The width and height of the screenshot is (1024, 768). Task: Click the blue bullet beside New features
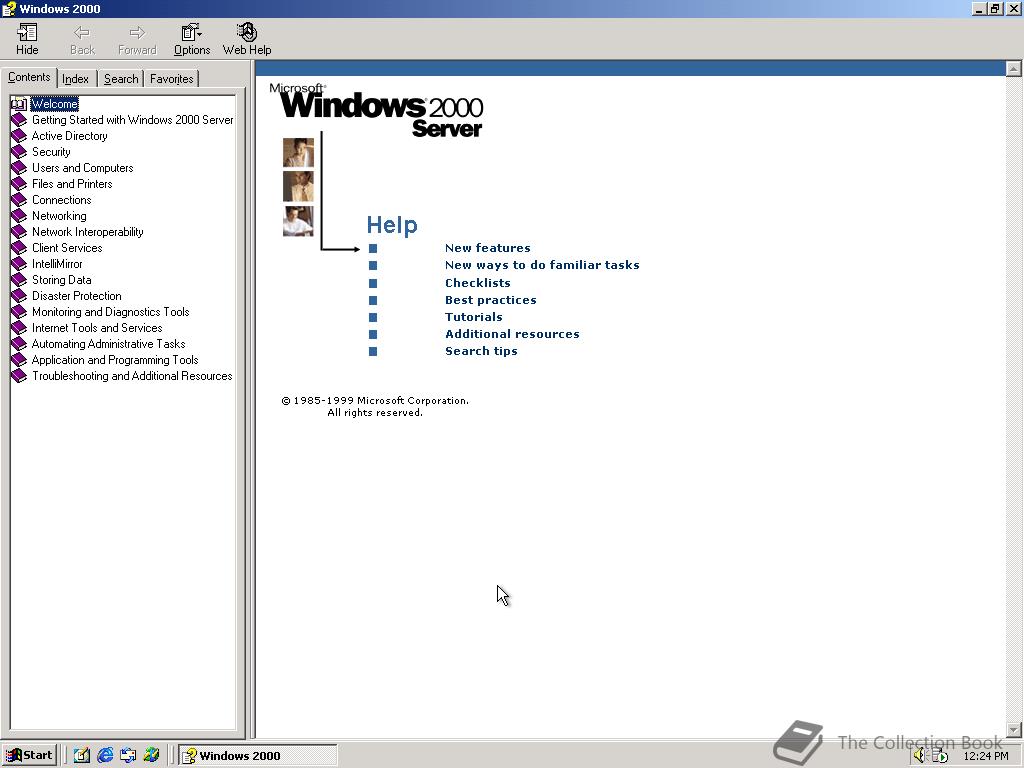click(373, 248)
